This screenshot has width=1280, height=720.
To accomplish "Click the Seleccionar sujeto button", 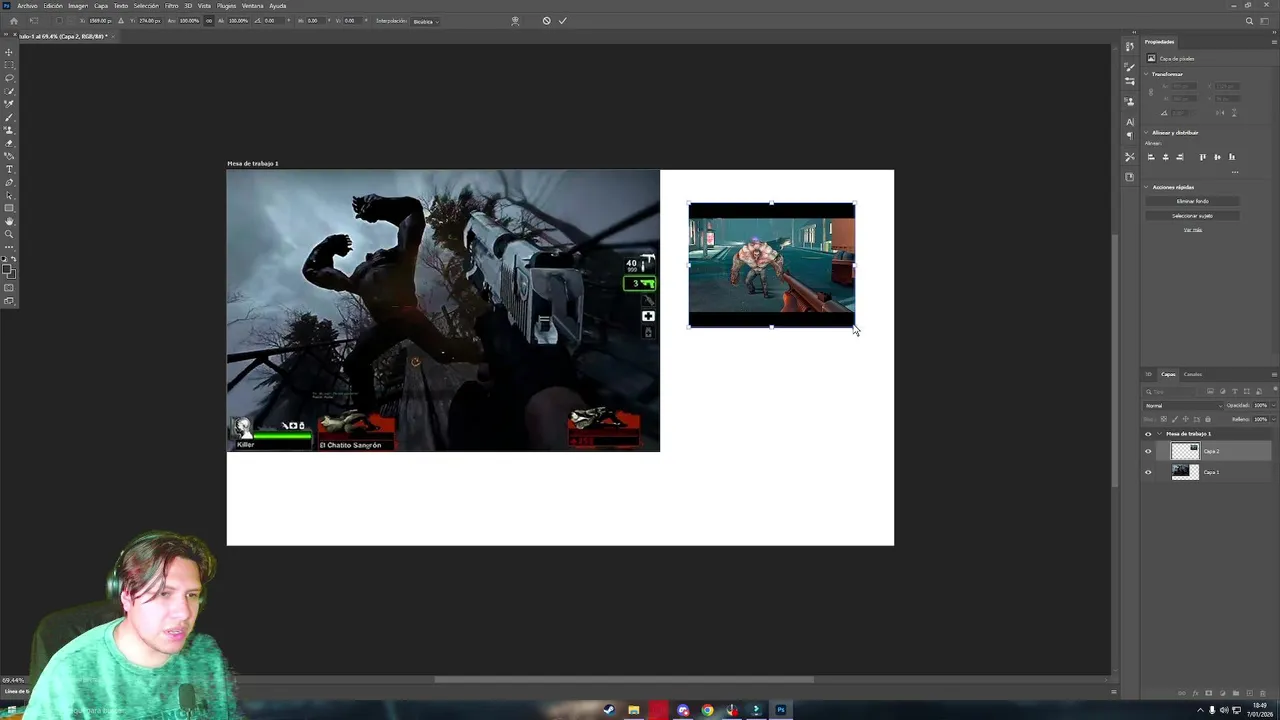I will [x=1192, y=216].
